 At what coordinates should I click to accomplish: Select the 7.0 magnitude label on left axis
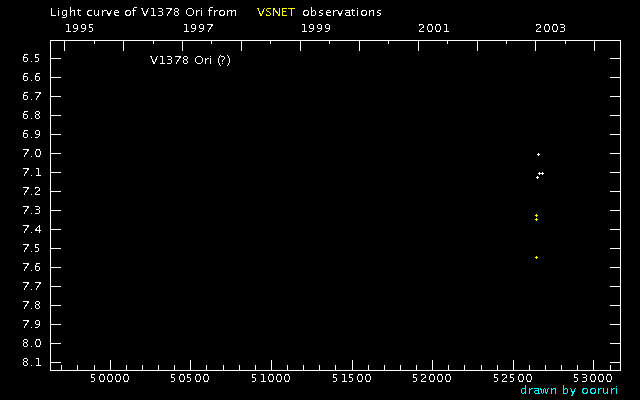point(30,153)
